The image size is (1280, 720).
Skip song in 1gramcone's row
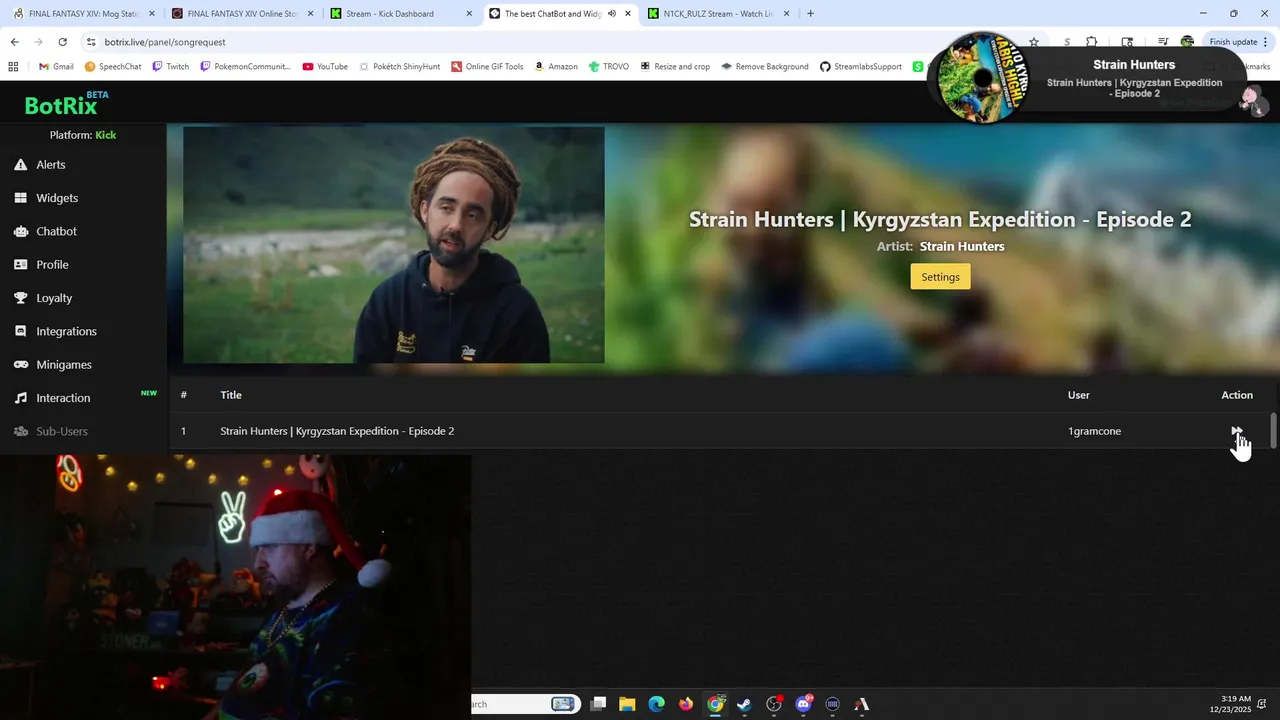click(1237, 431)
